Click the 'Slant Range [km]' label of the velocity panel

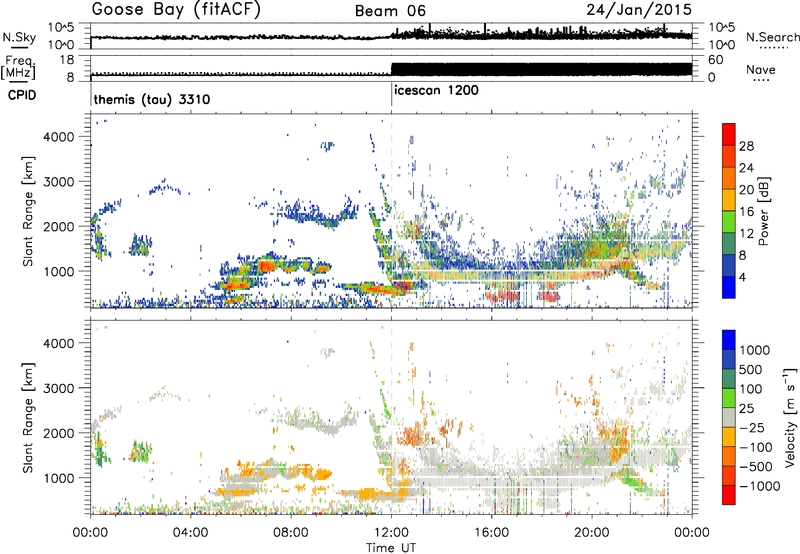[x=28, y=417]
